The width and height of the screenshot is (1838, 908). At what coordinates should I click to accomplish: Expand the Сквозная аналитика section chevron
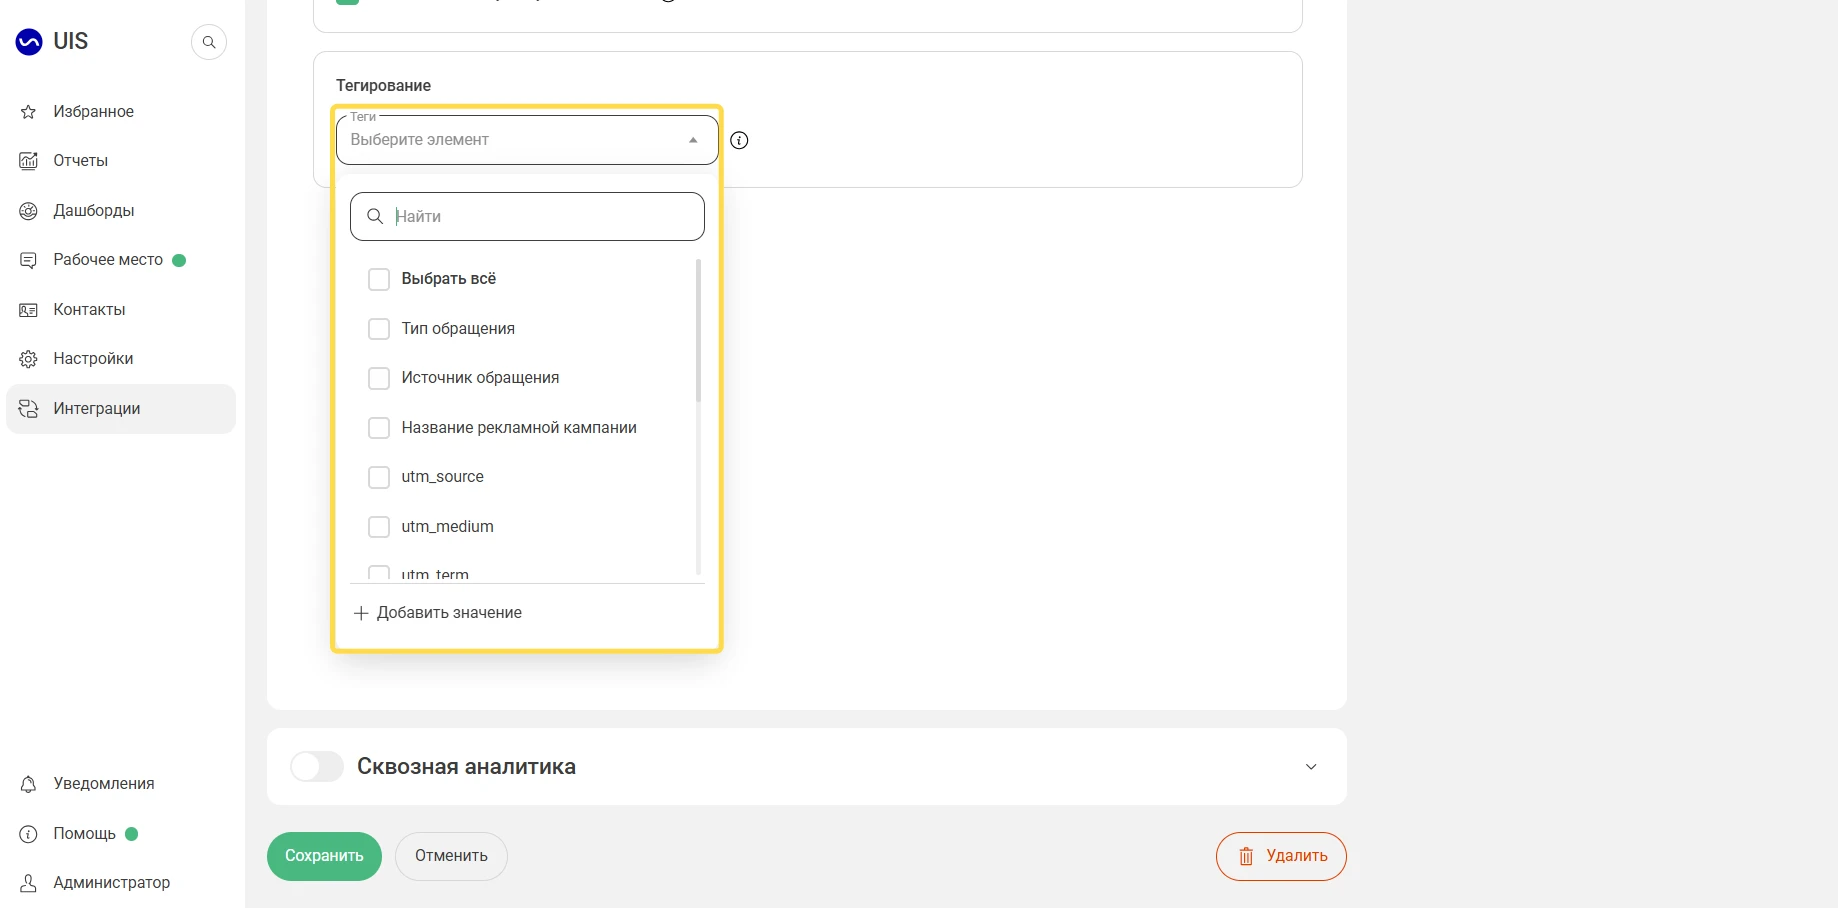1311,767
